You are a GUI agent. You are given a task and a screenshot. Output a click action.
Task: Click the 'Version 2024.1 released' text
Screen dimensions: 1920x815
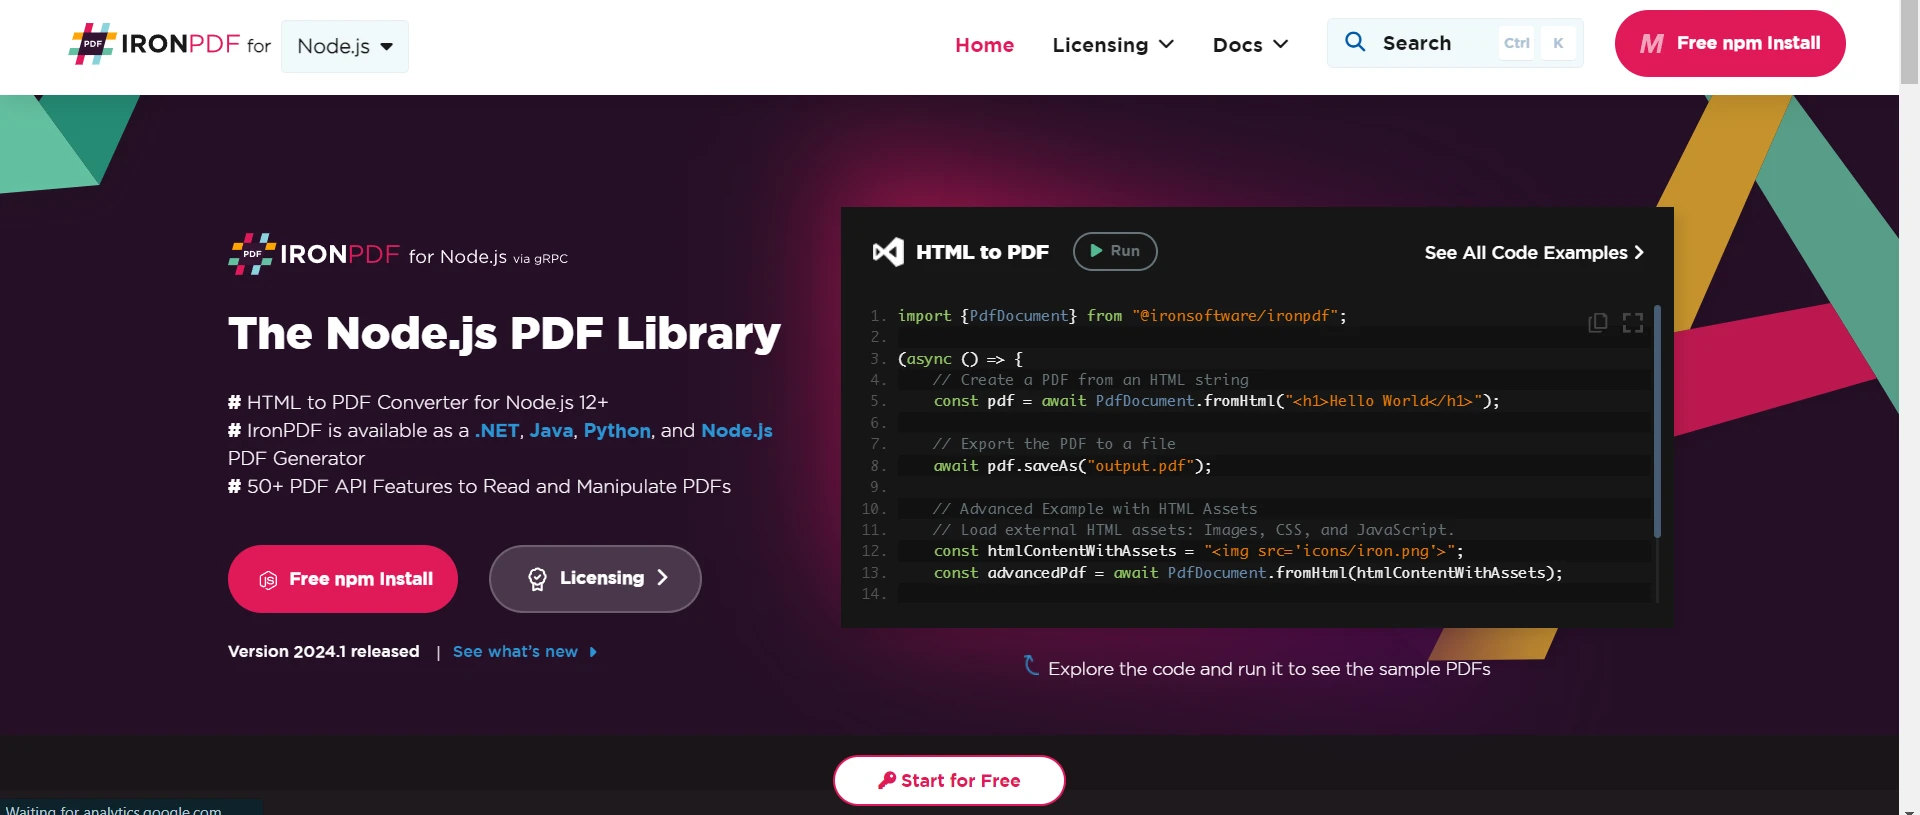point(323,651)
